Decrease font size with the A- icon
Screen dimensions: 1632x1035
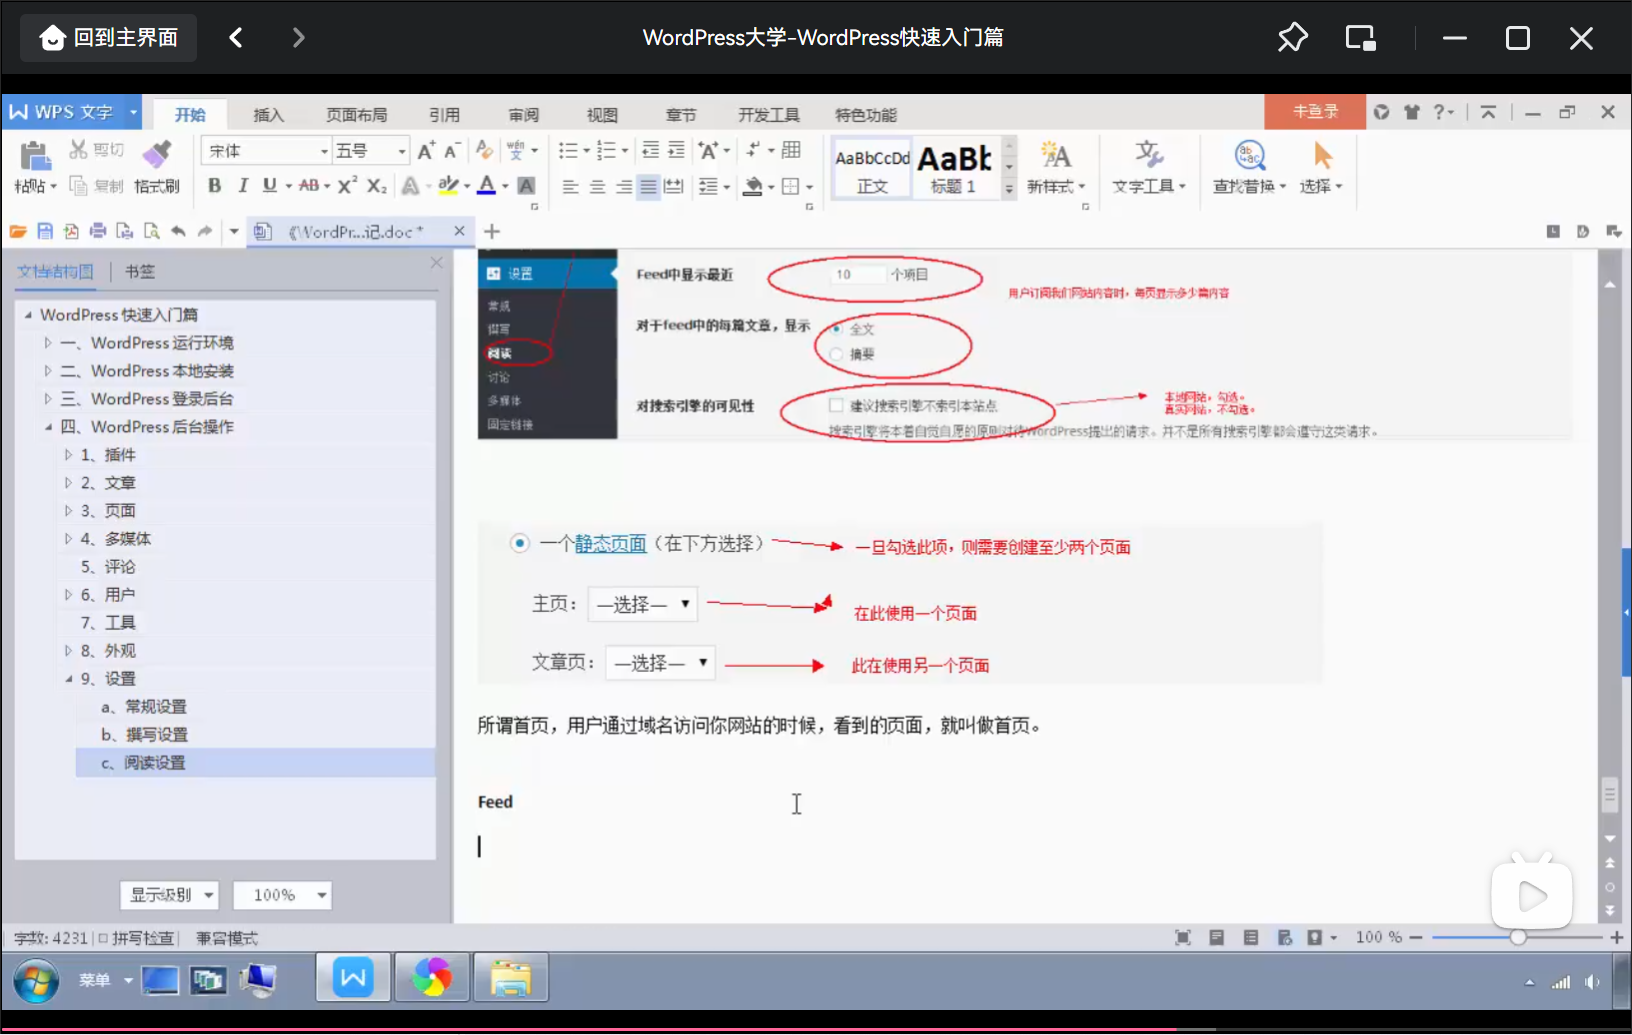[x=452, y=151]
